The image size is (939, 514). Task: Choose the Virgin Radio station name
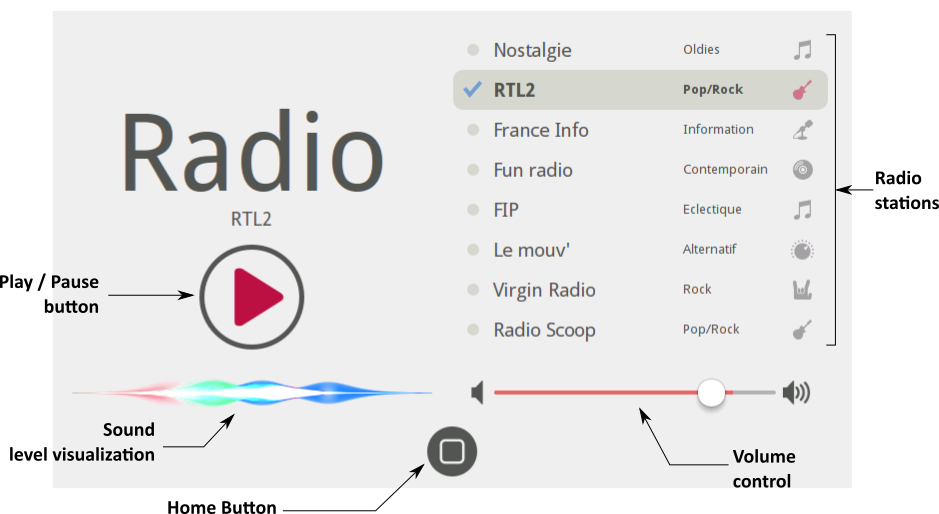coord(544,291)
